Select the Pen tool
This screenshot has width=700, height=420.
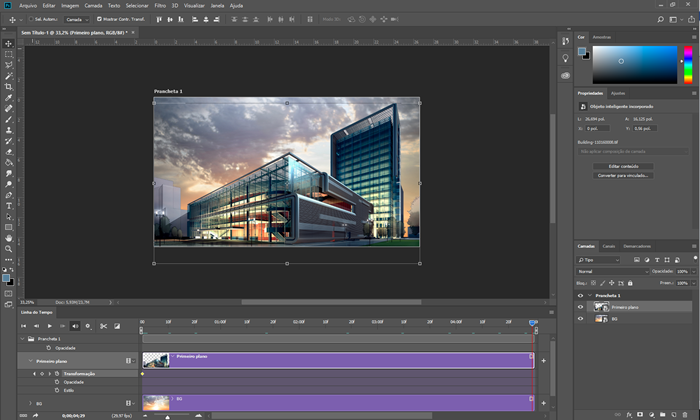pyautogui.click(x=8, y=195)
